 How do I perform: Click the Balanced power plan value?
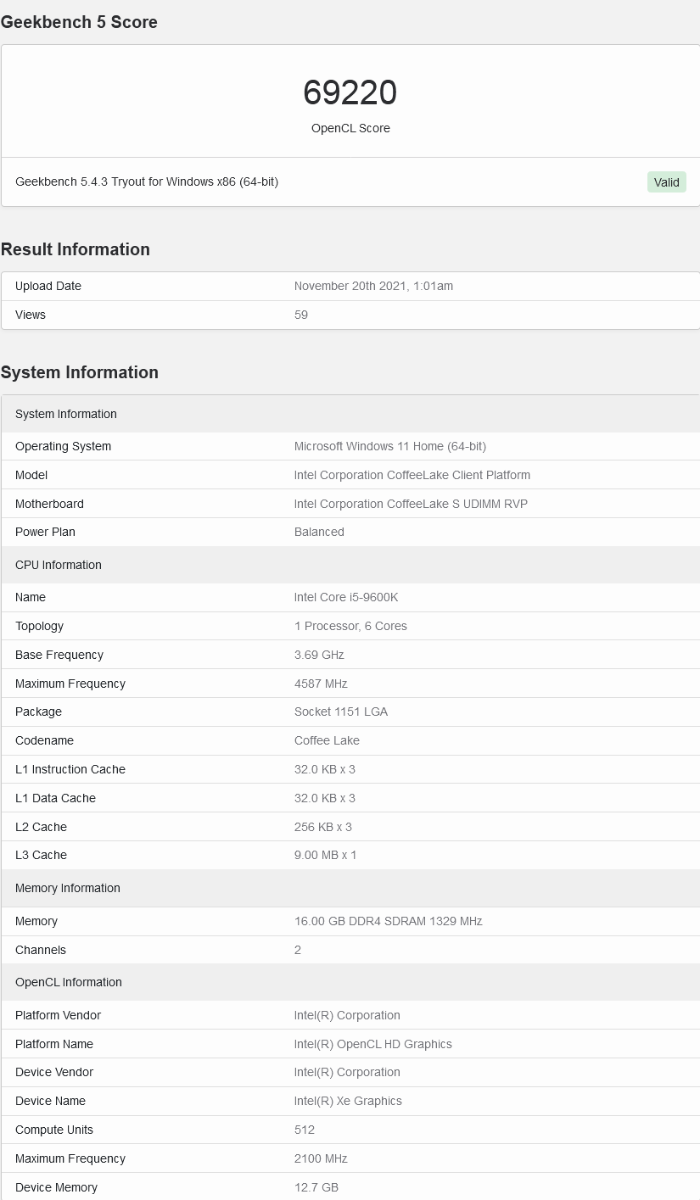click(319, 532)
